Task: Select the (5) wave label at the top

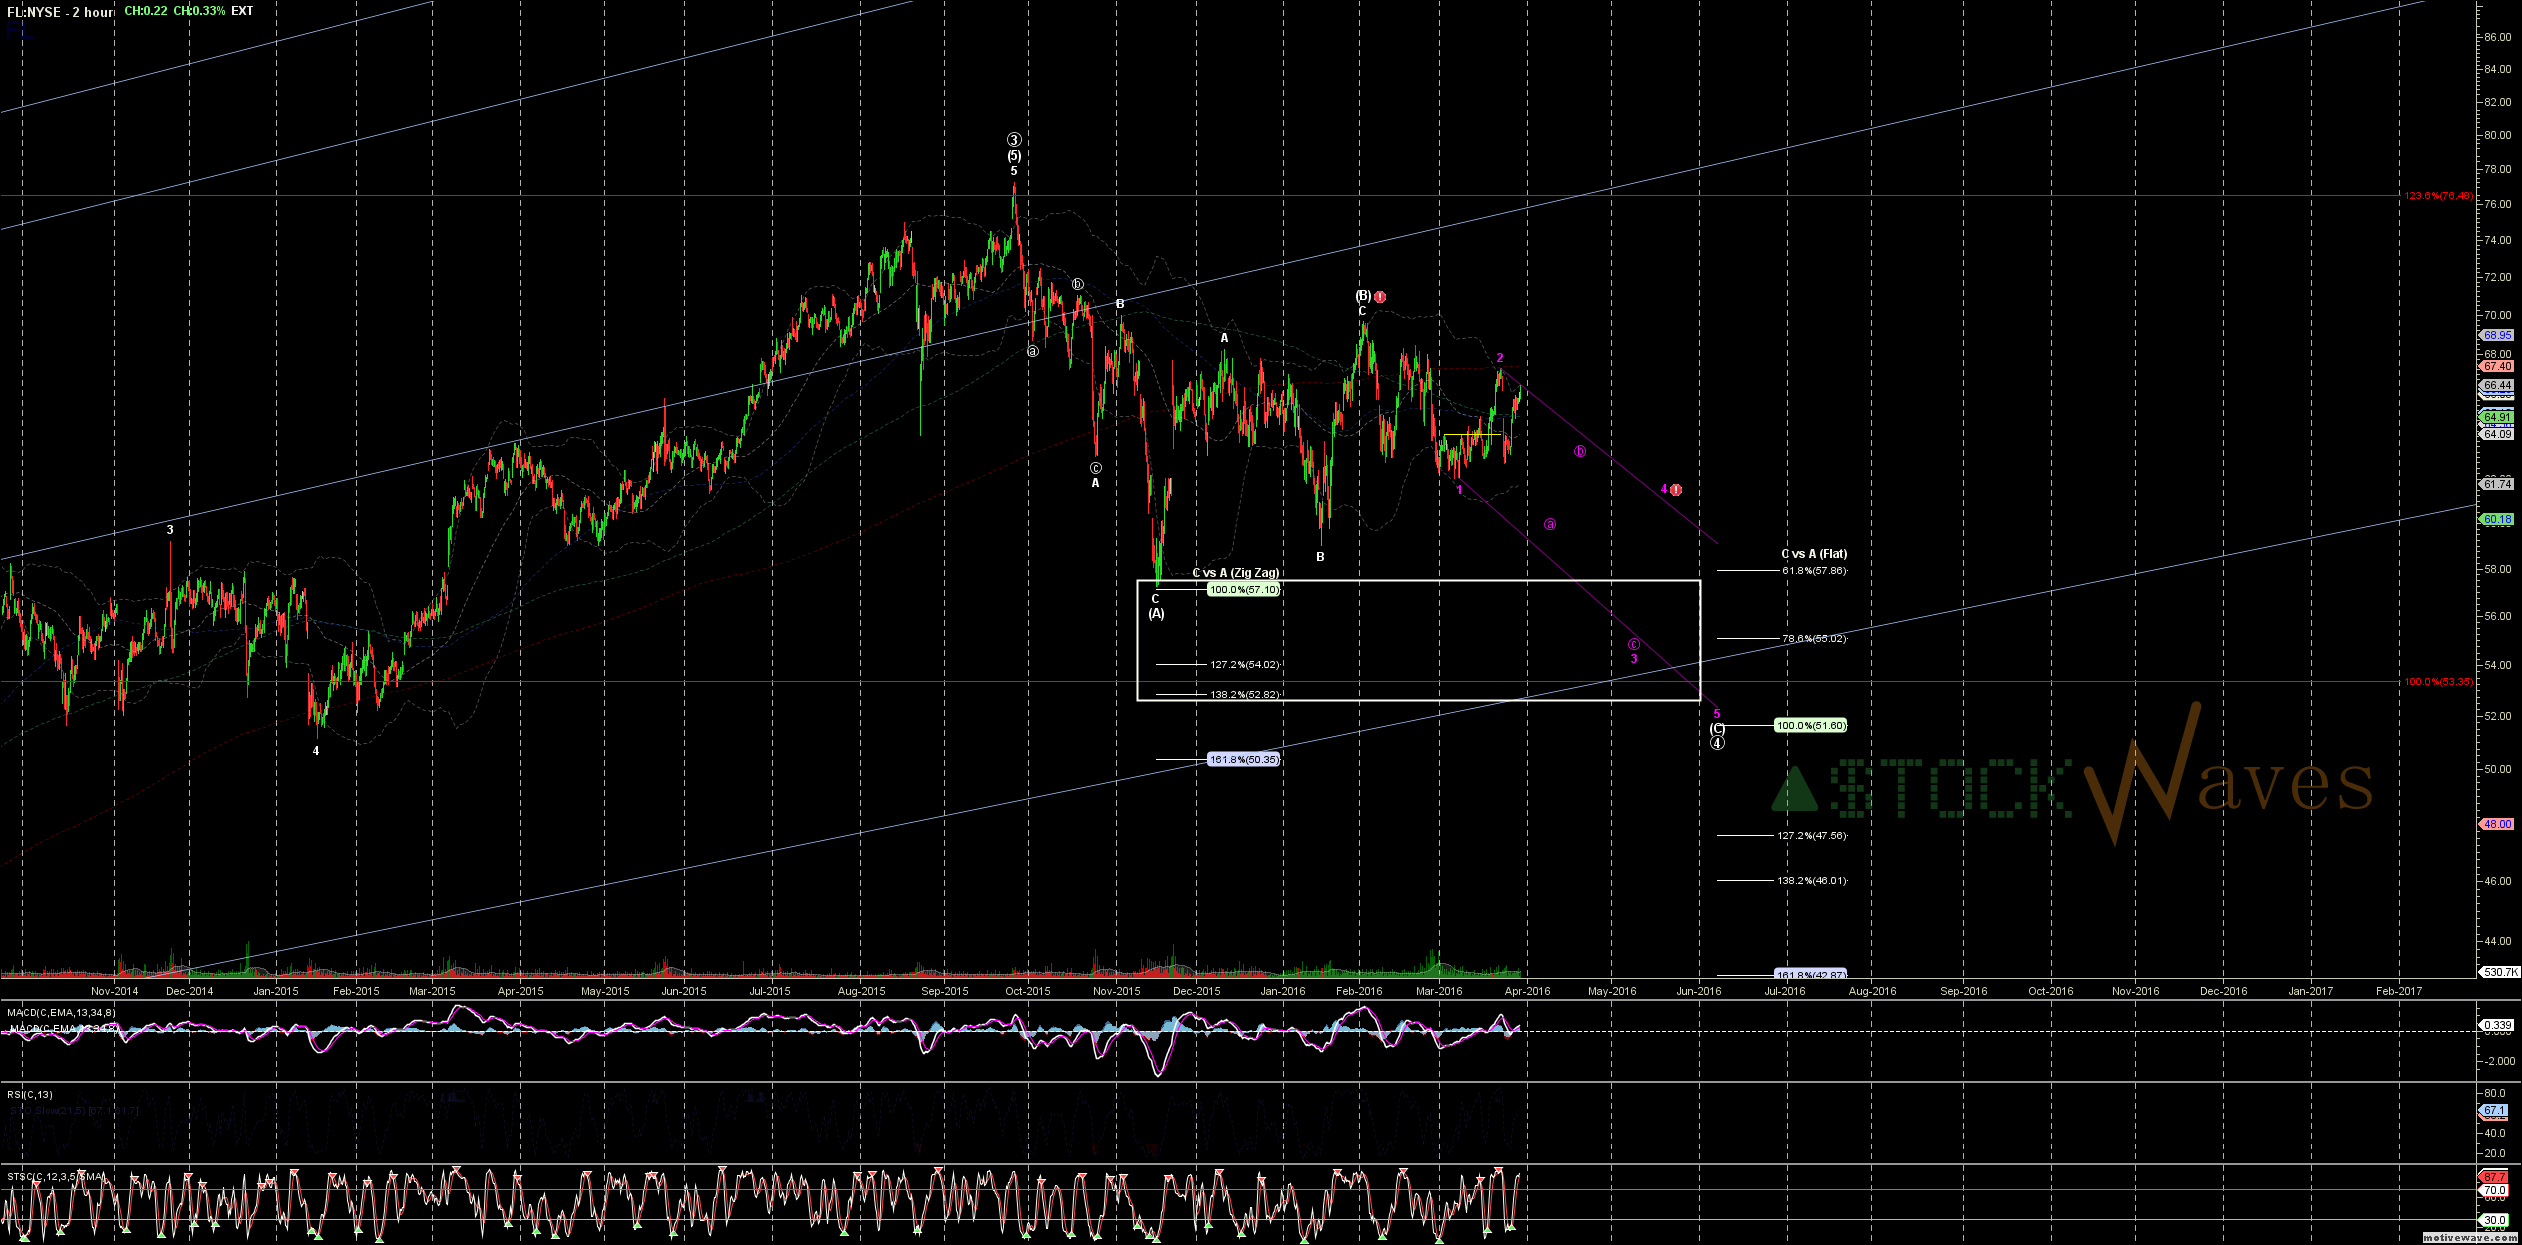Action: (1014, 156)
